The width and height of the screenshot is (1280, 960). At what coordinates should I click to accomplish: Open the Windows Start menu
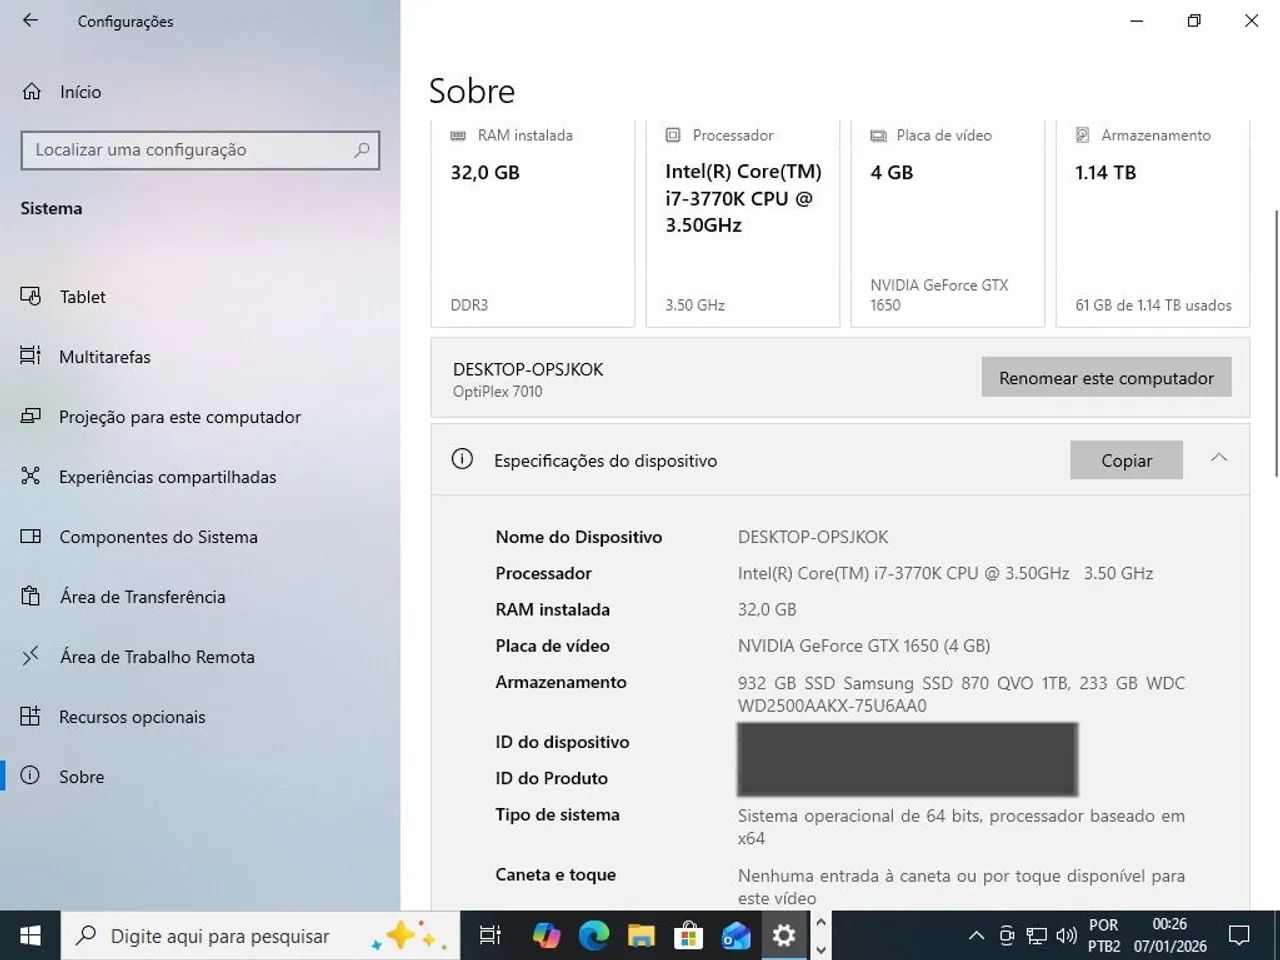tap(30, 936)
